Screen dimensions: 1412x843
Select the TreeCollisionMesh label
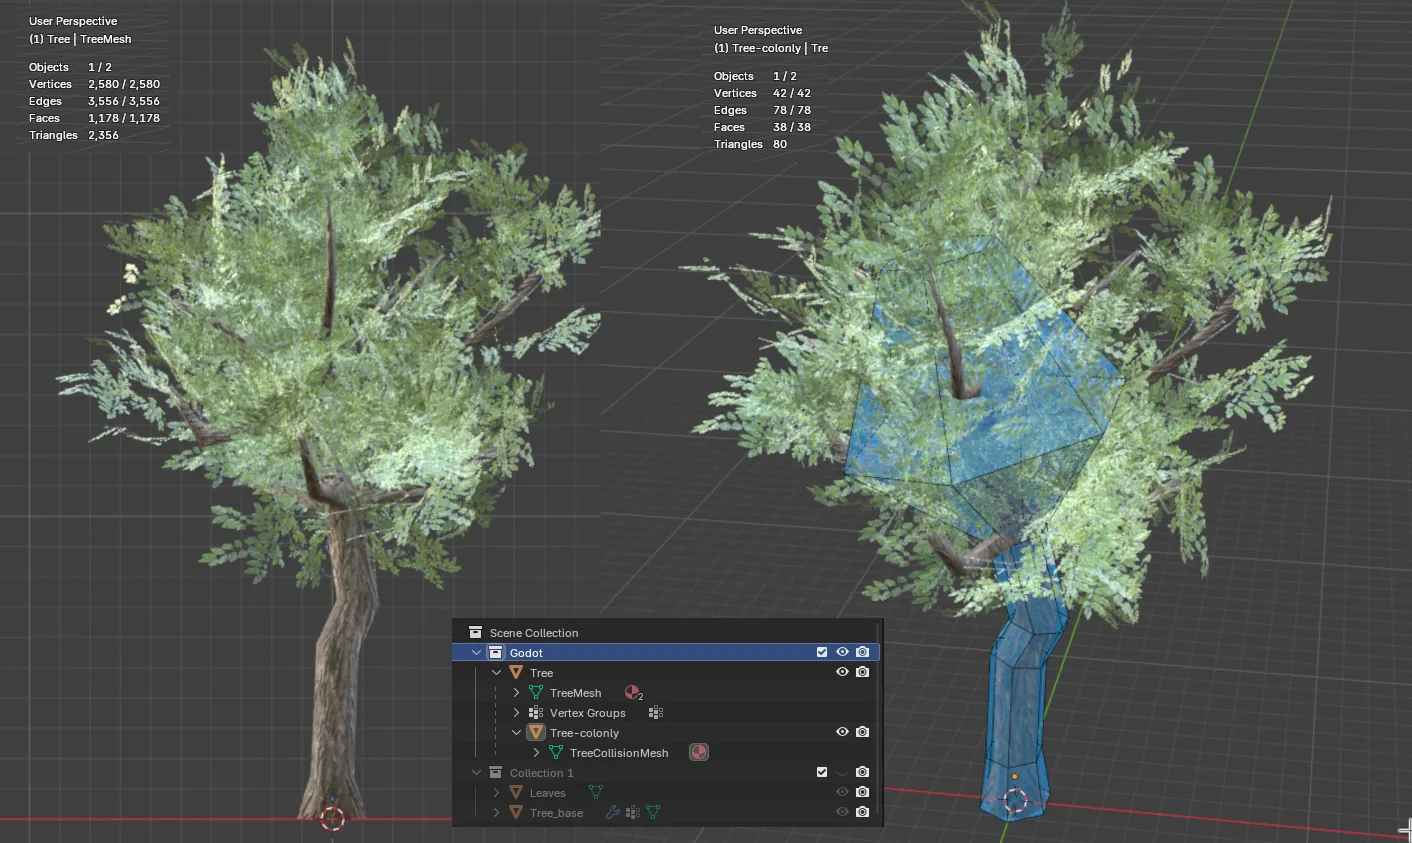(619, 753)
